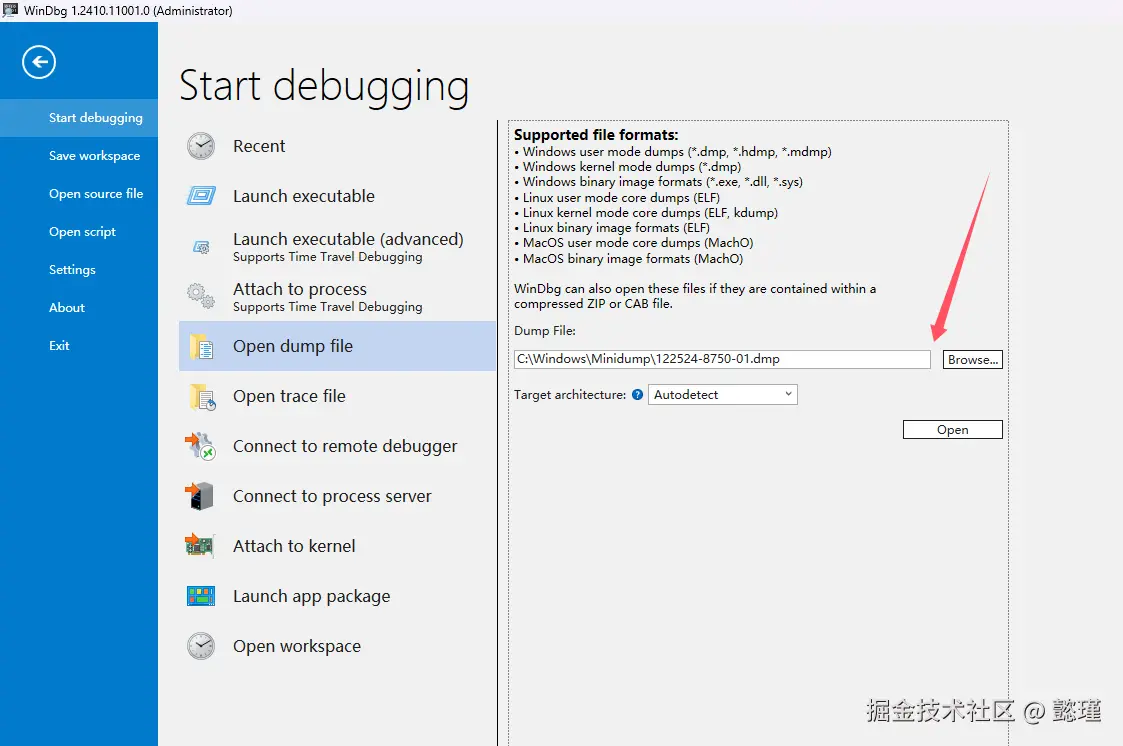The width and height of the screenshot is (1123, 746).
Task: Choose Open script from the sidebar
Action: pyautogui.click(x=79, y=231)
